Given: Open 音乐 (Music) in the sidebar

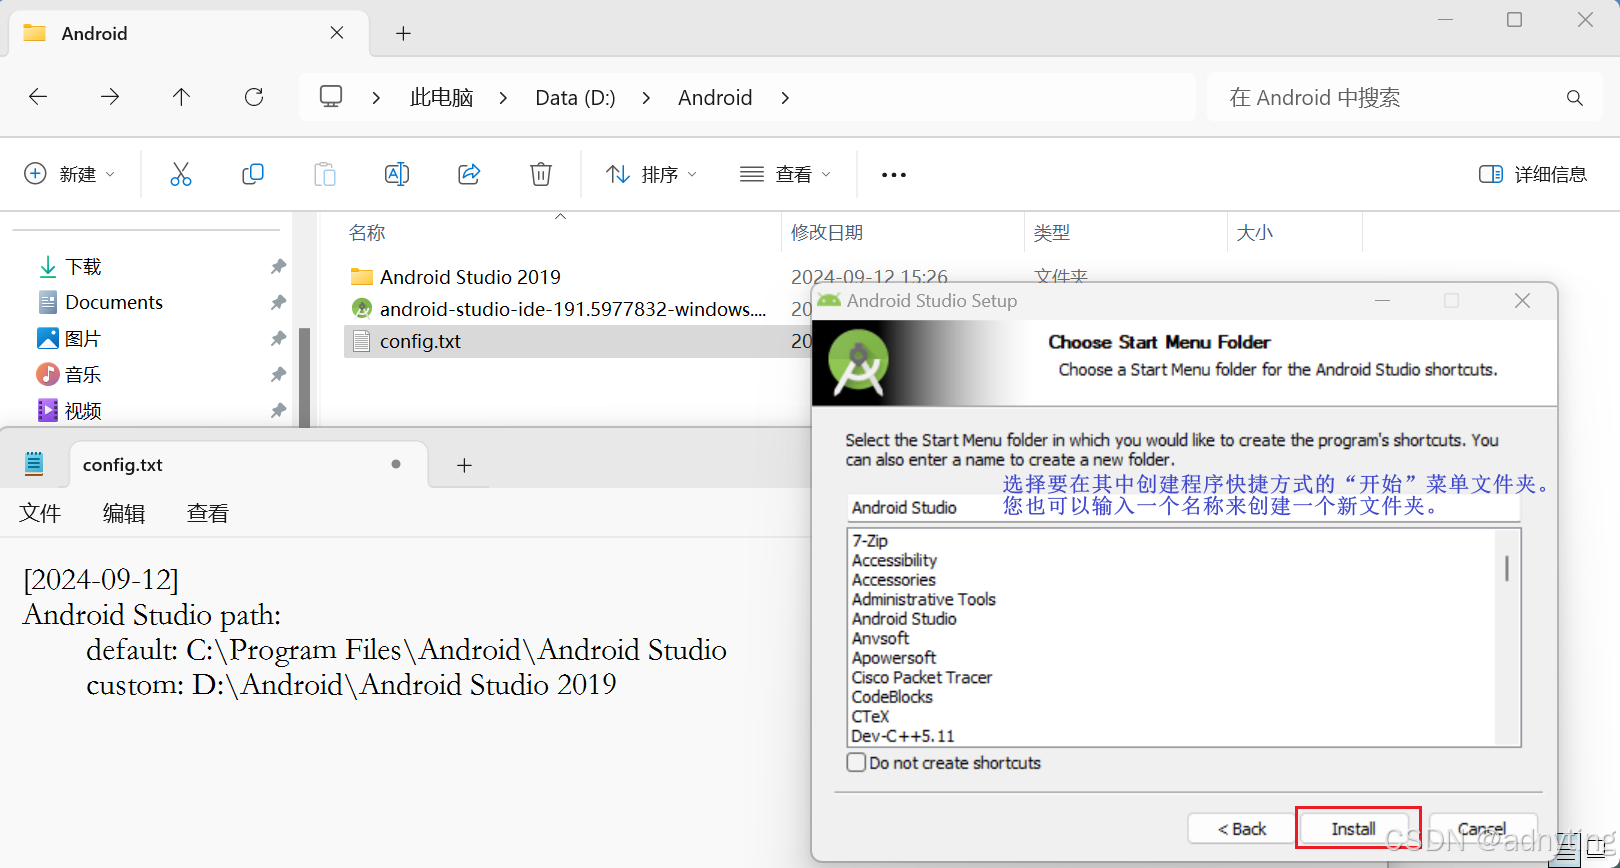Looking at the screenshot, I should (x=83, y=375).
